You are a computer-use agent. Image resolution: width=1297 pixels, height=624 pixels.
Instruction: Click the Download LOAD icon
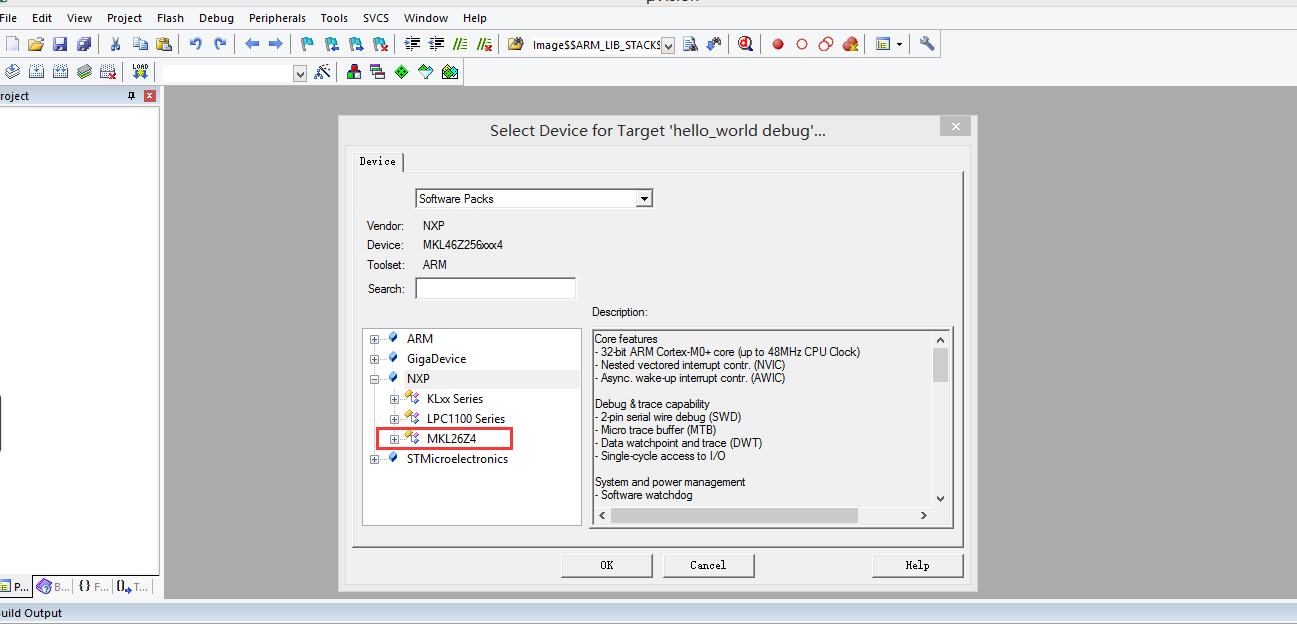tap(140, 72)
